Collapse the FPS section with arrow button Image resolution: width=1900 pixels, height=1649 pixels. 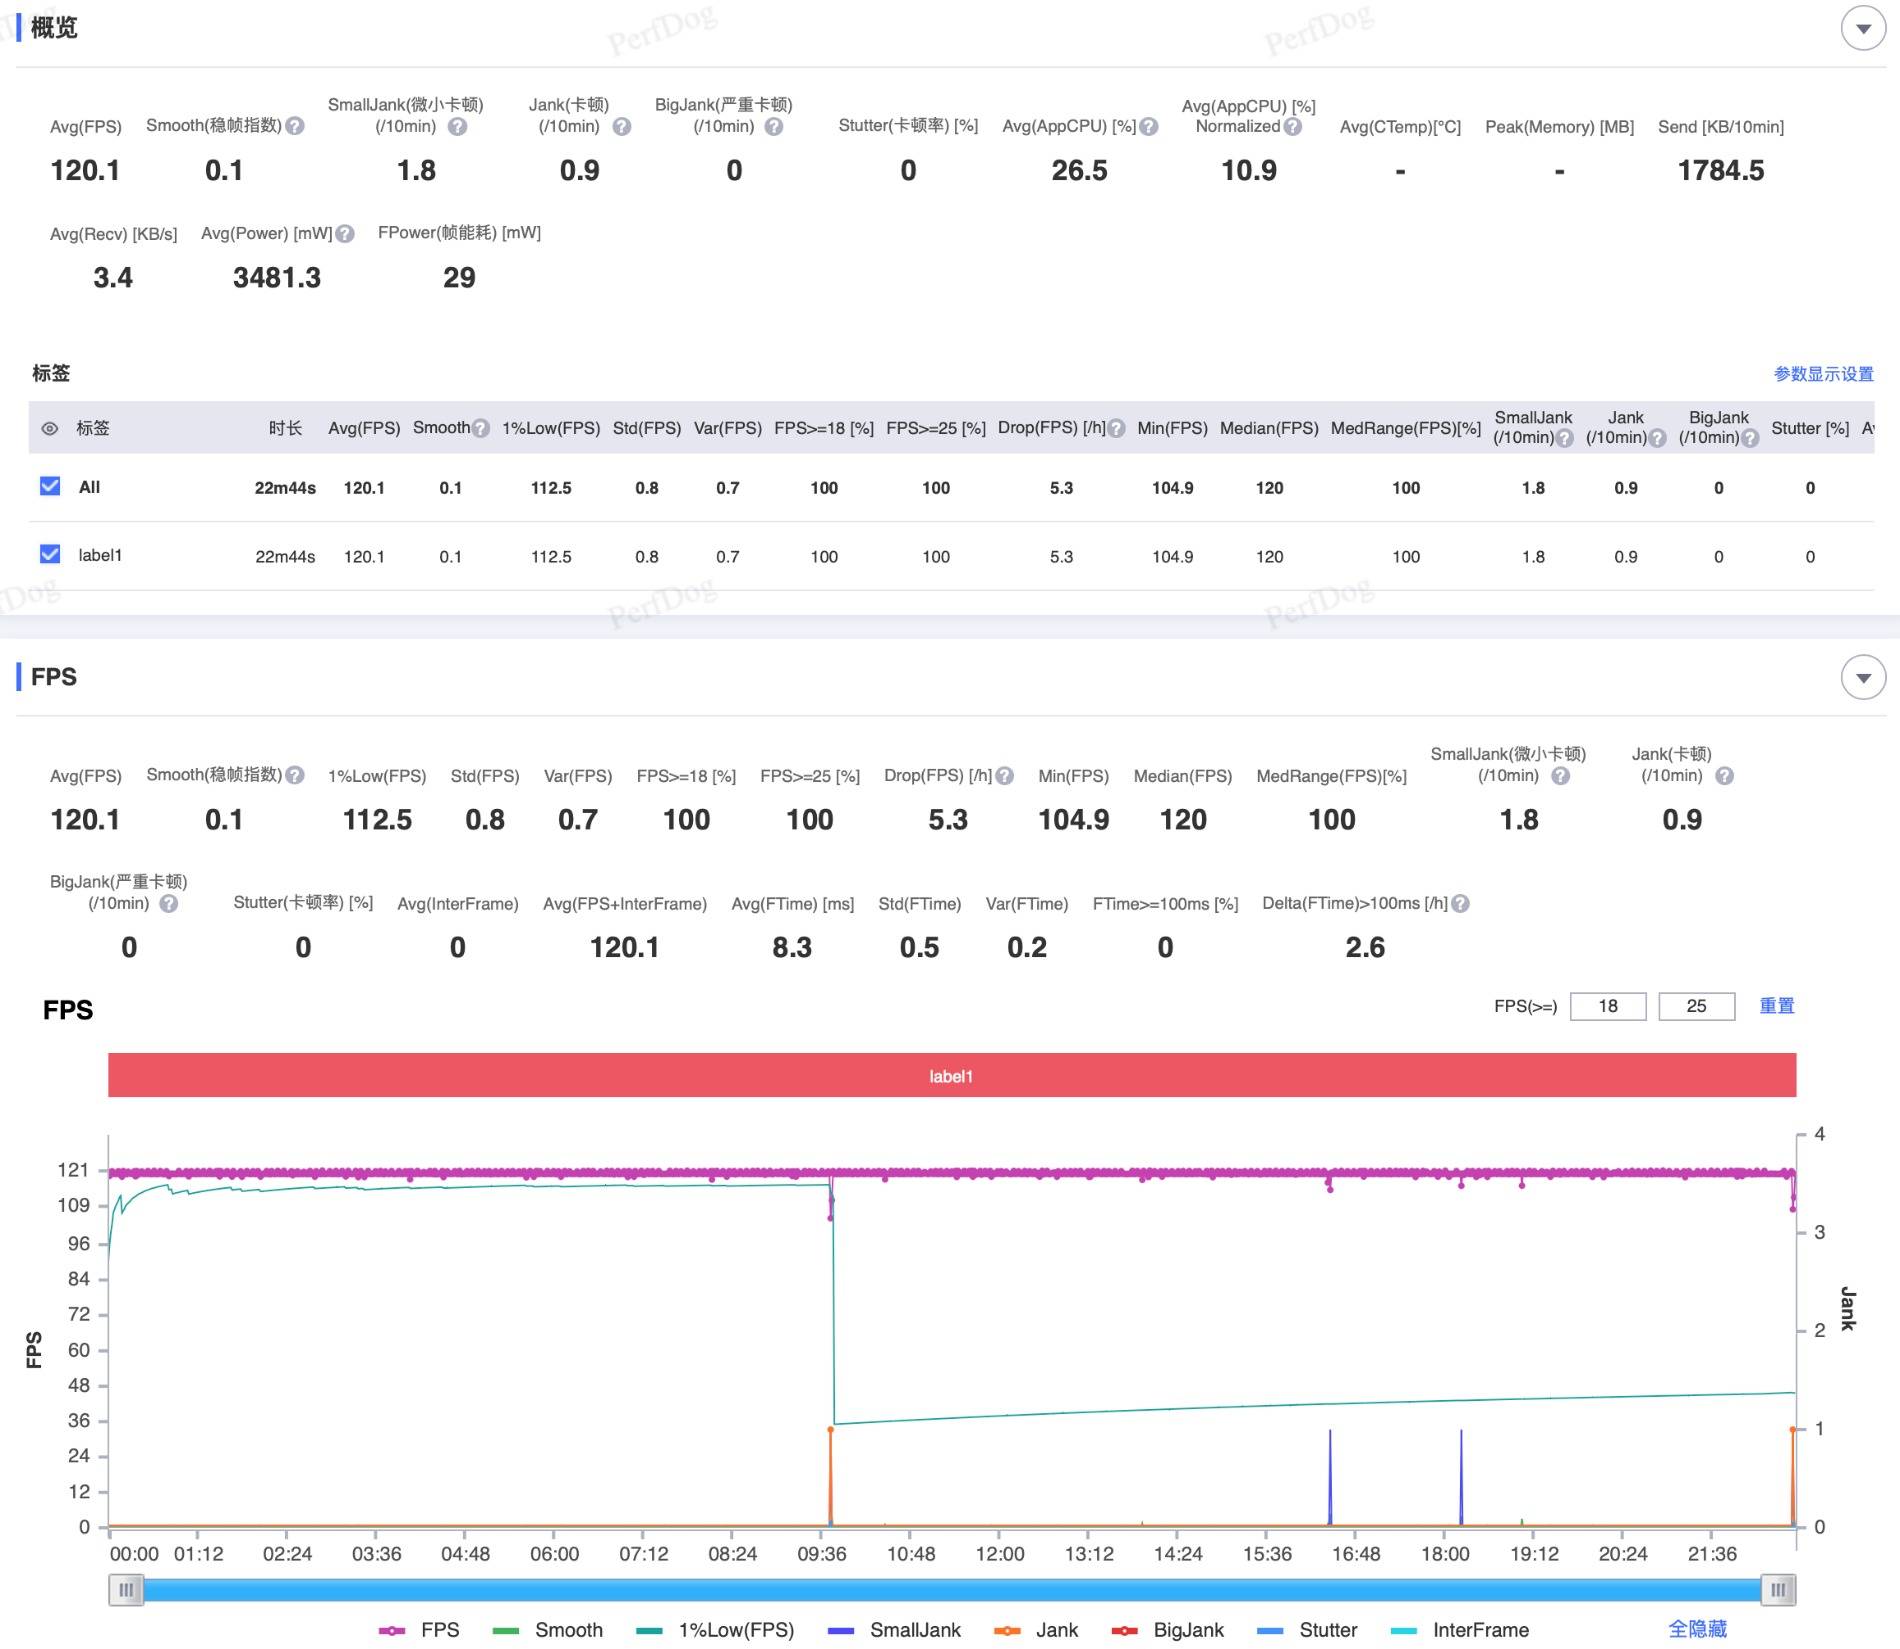pos(1863,678)
